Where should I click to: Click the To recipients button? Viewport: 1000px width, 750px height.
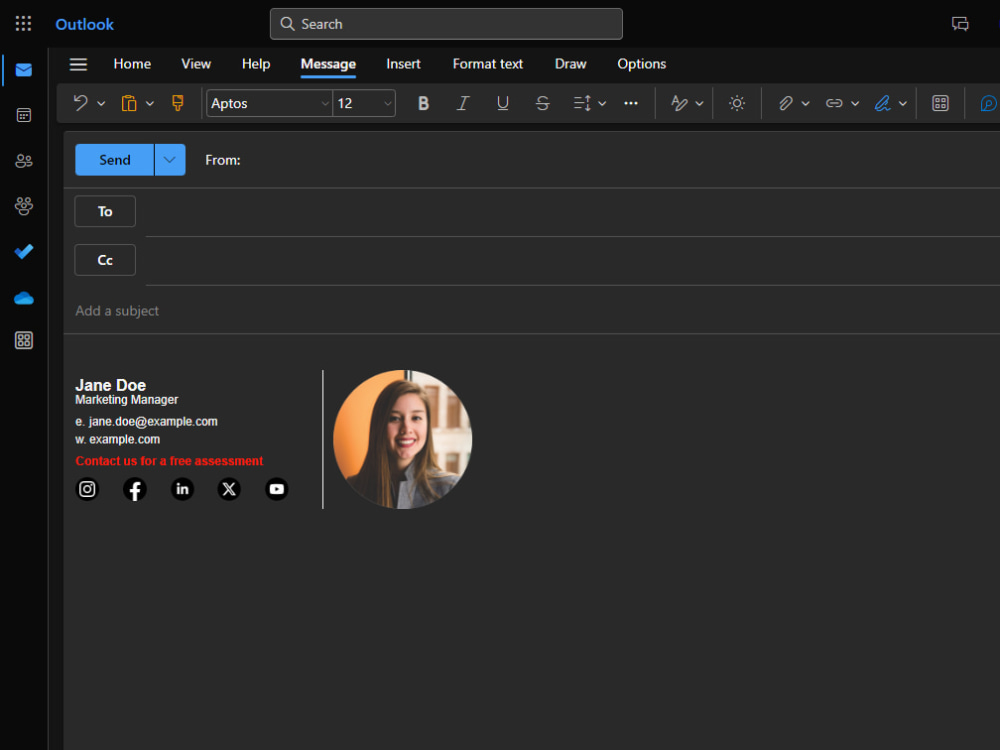click(x=105, y=211)
